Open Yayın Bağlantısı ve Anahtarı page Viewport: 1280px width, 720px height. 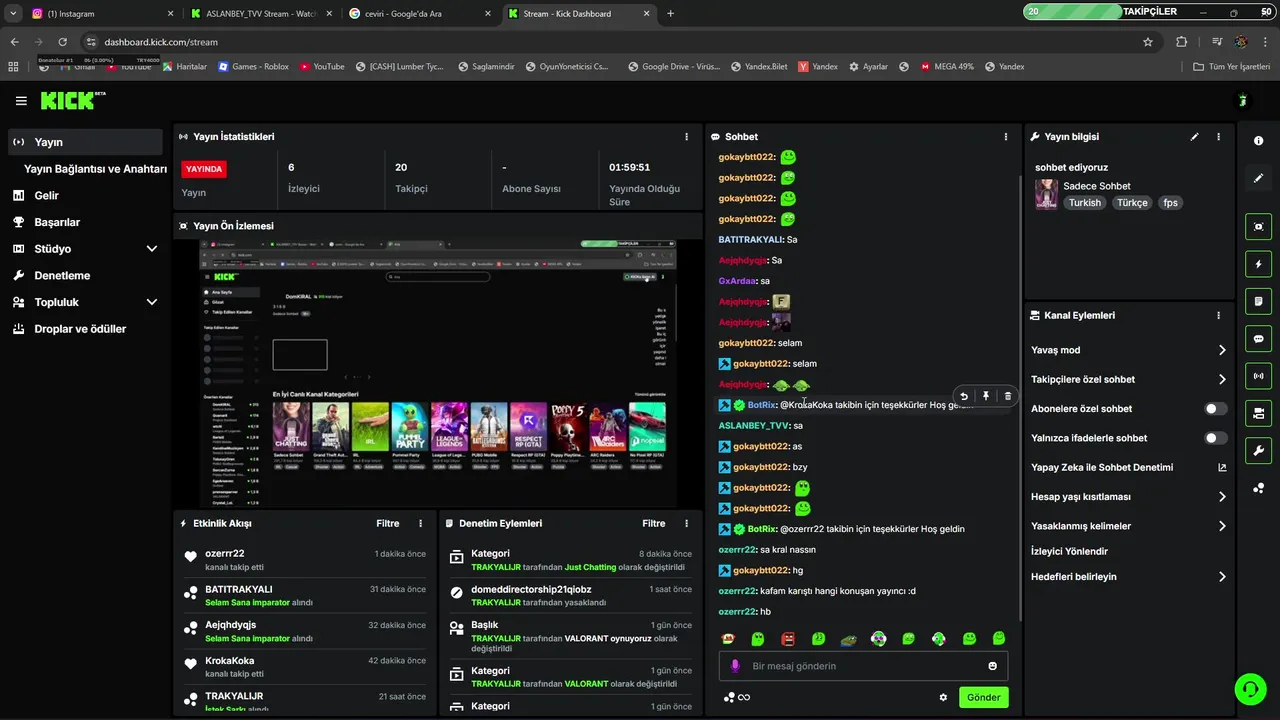point(95,169)
